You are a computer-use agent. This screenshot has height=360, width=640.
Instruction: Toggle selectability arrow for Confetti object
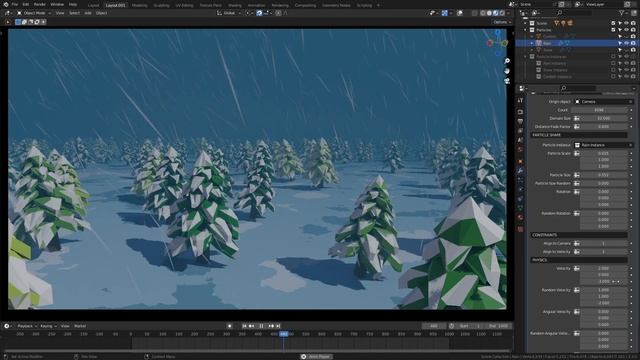point(620,37)
